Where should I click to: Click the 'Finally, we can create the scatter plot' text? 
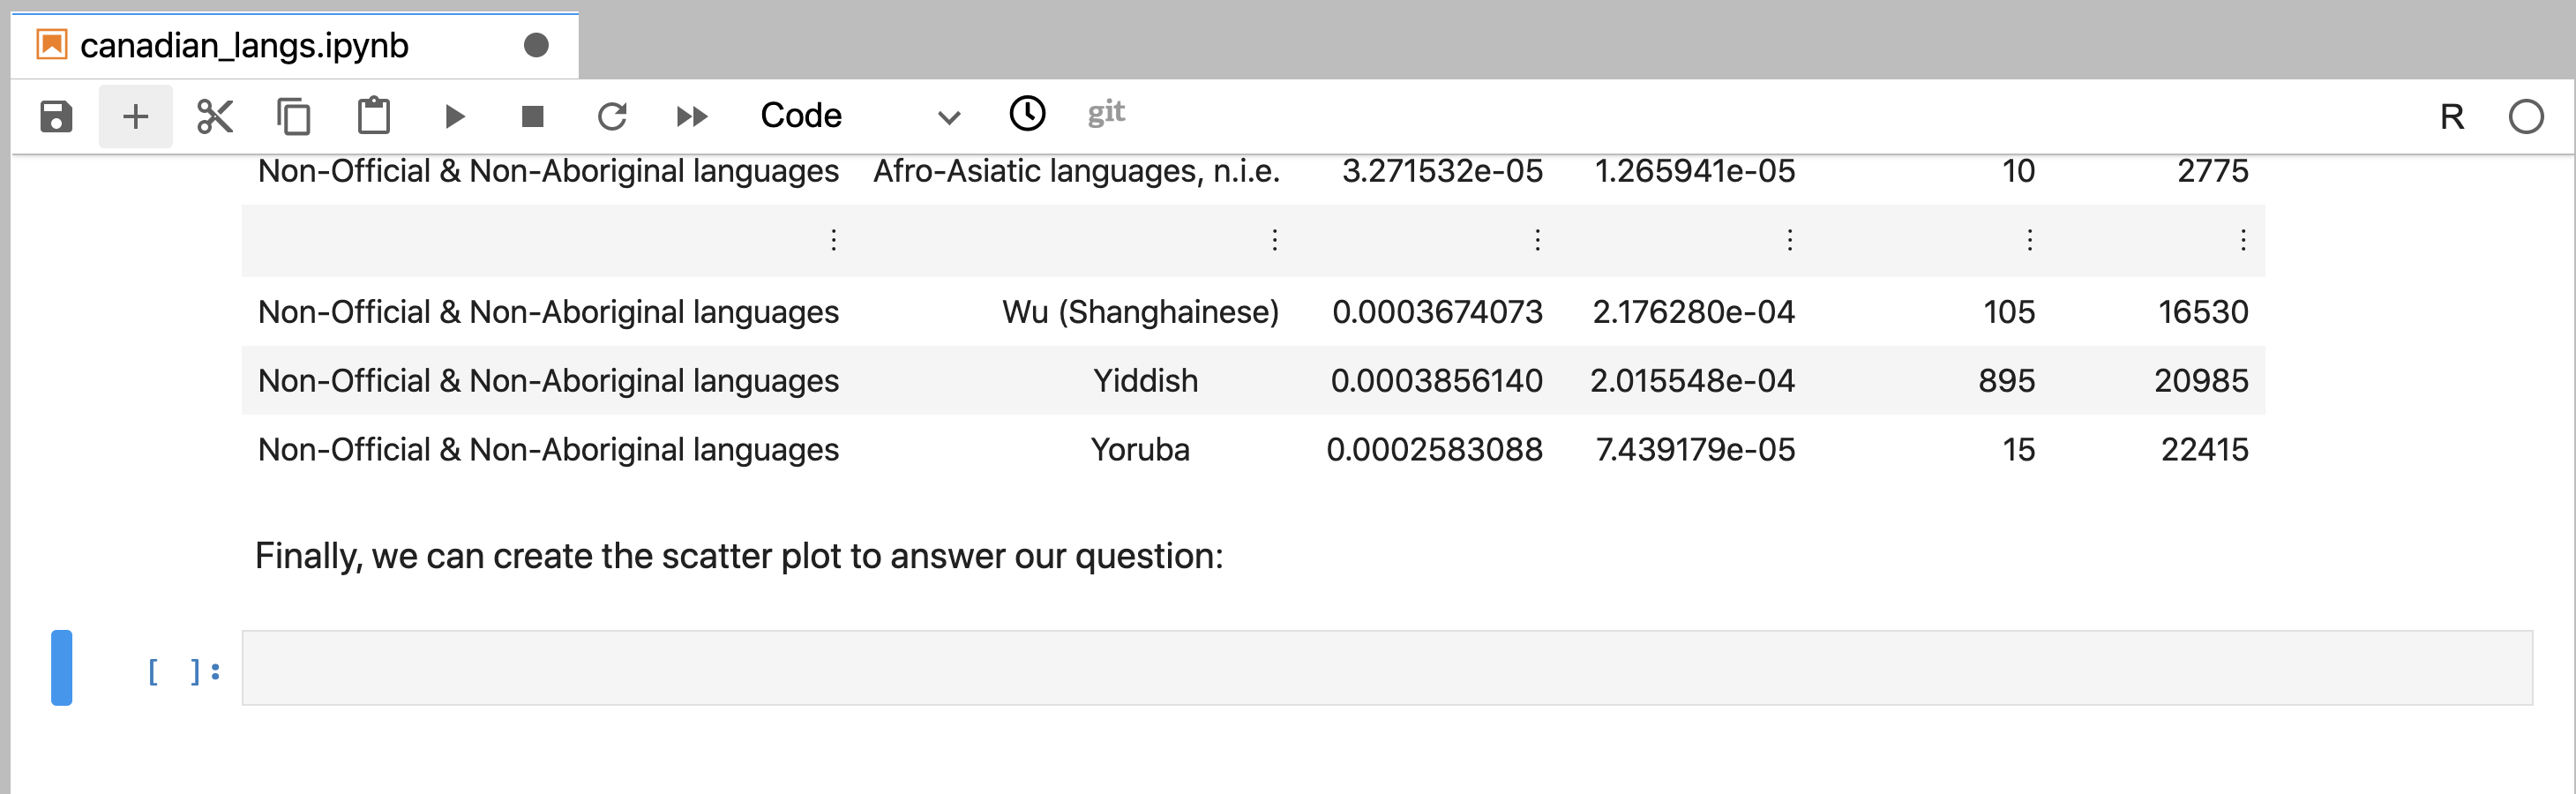coord(739,556)
